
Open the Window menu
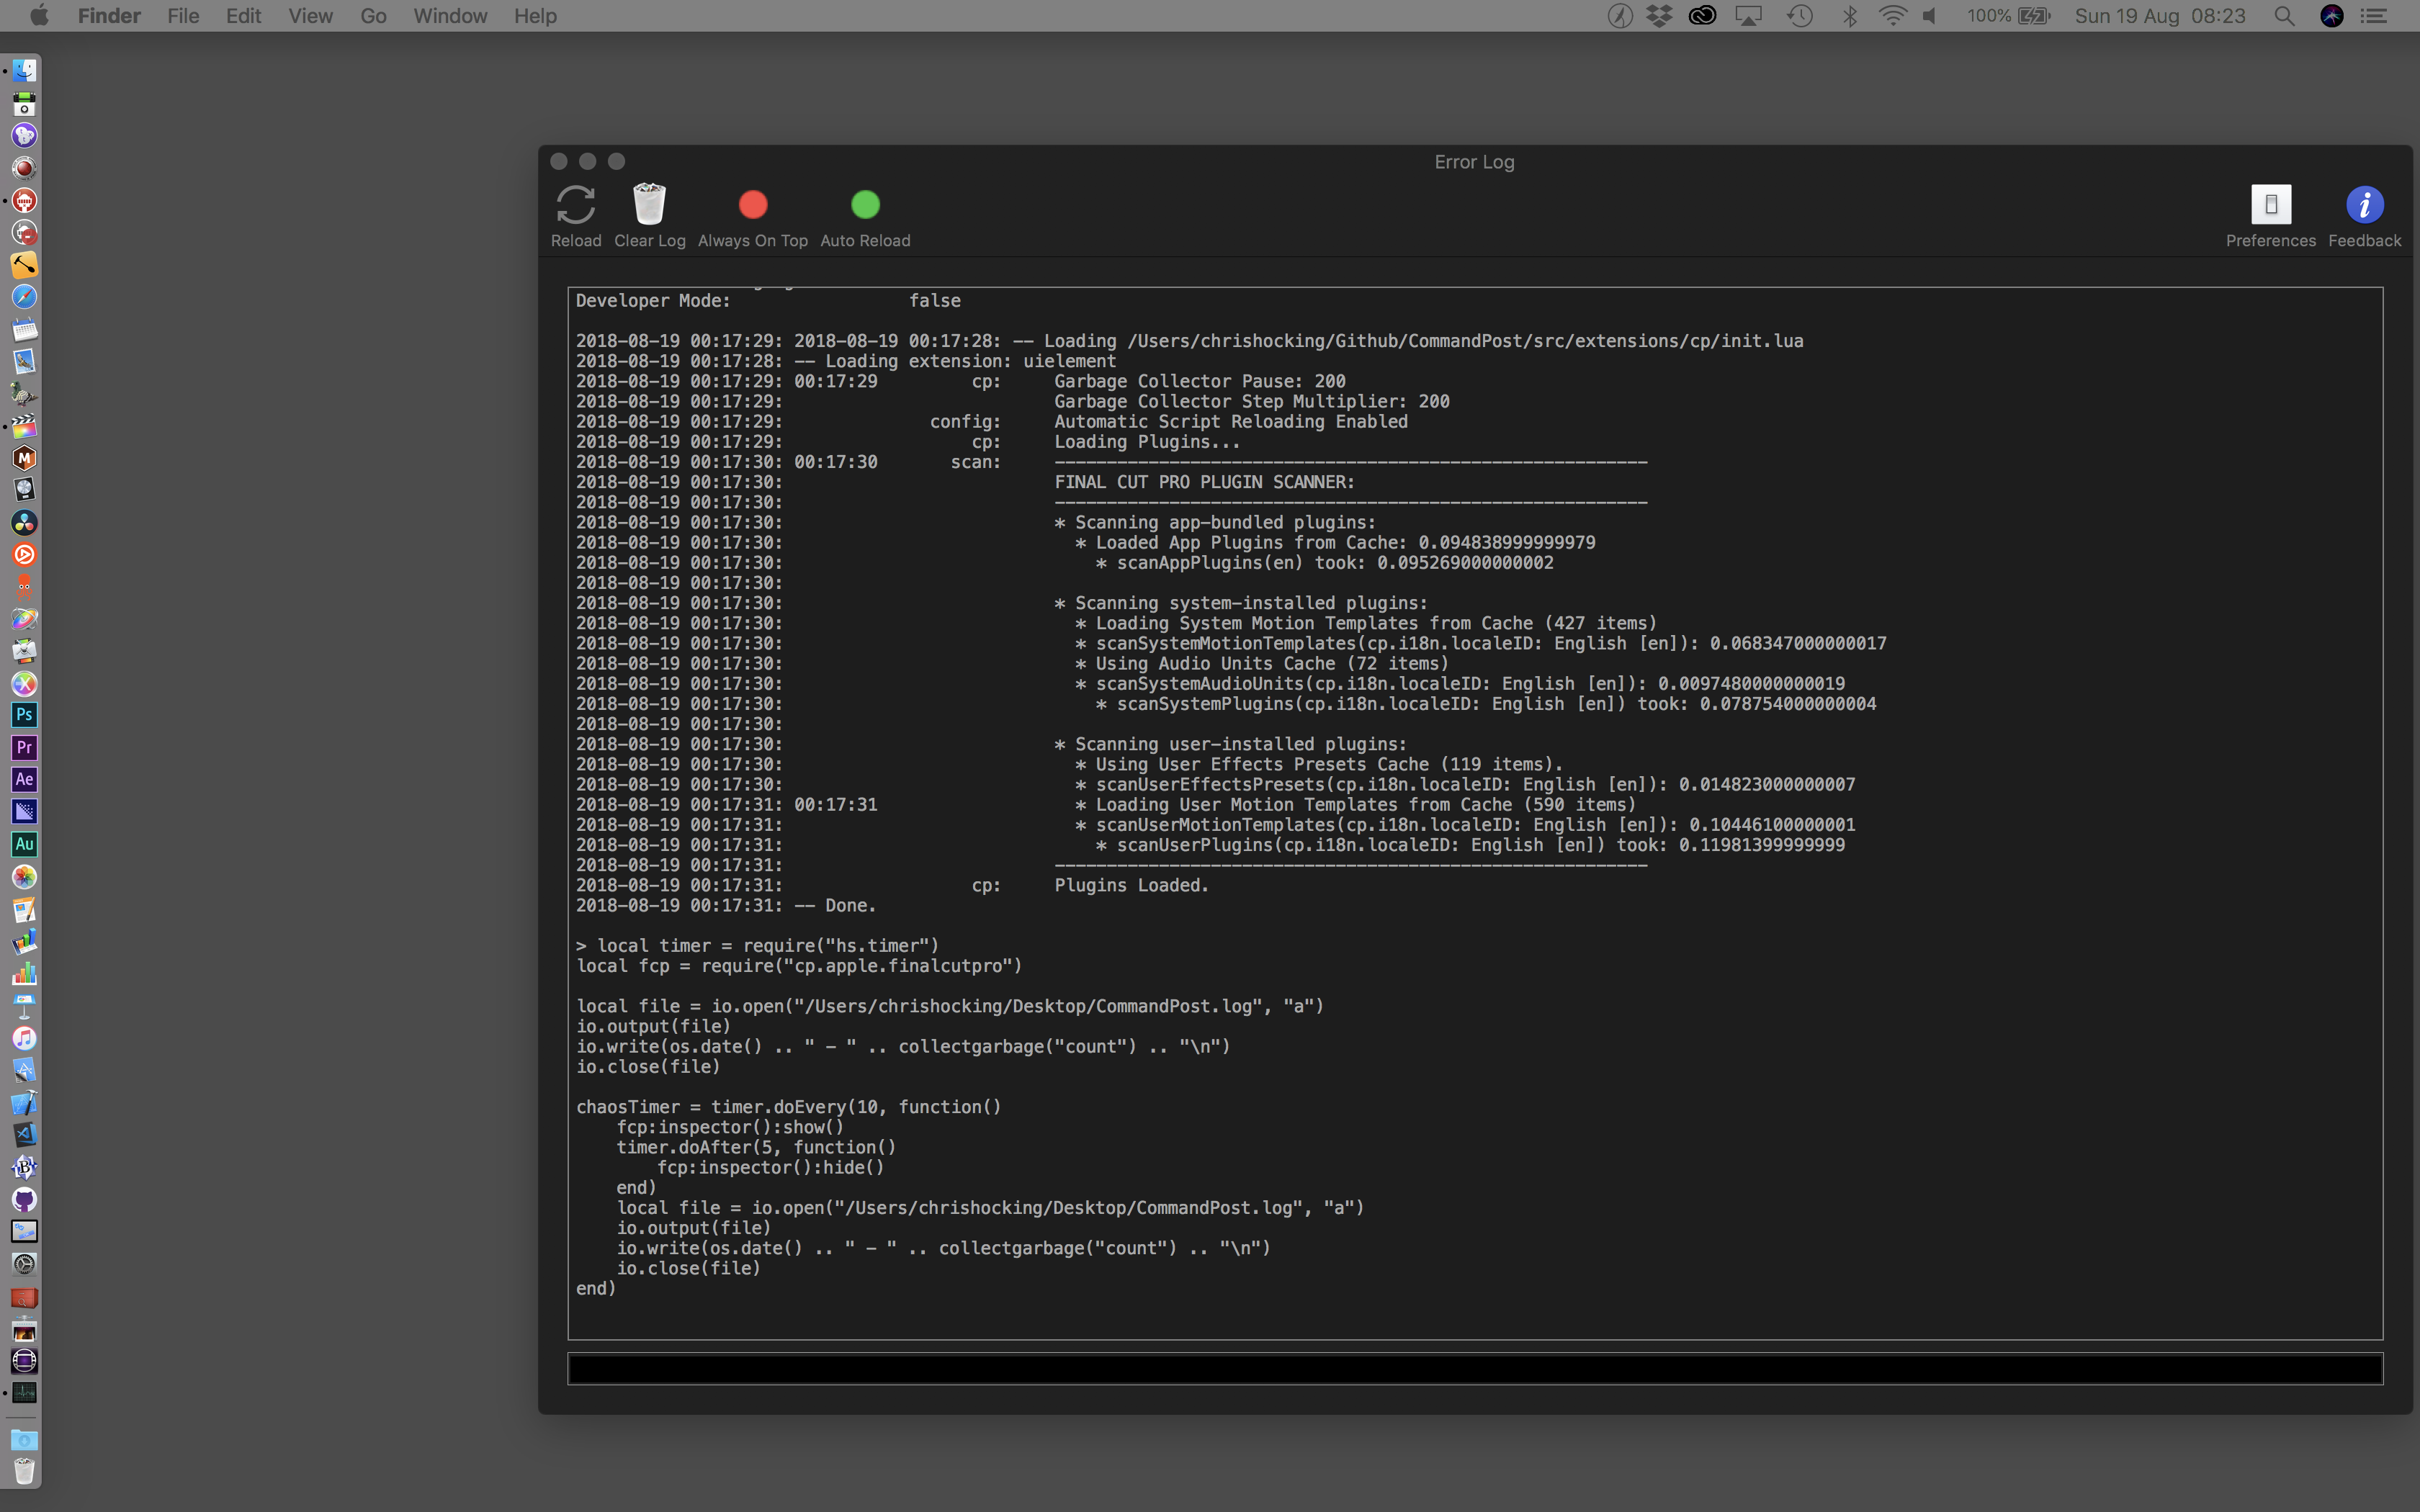[449, 15]
